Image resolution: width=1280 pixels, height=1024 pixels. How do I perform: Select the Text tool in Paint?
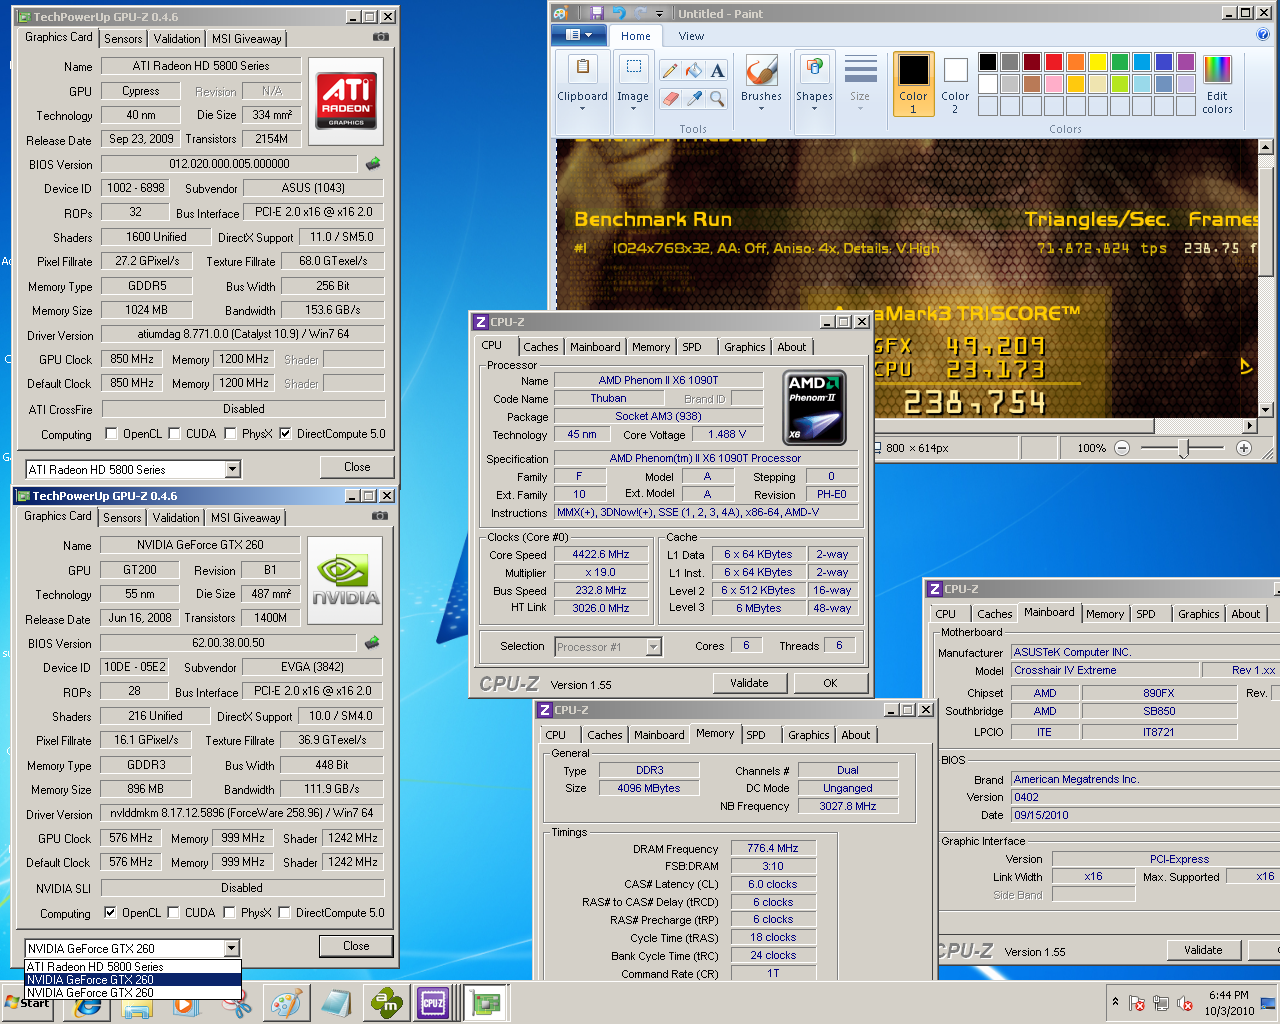click(717, 71)
